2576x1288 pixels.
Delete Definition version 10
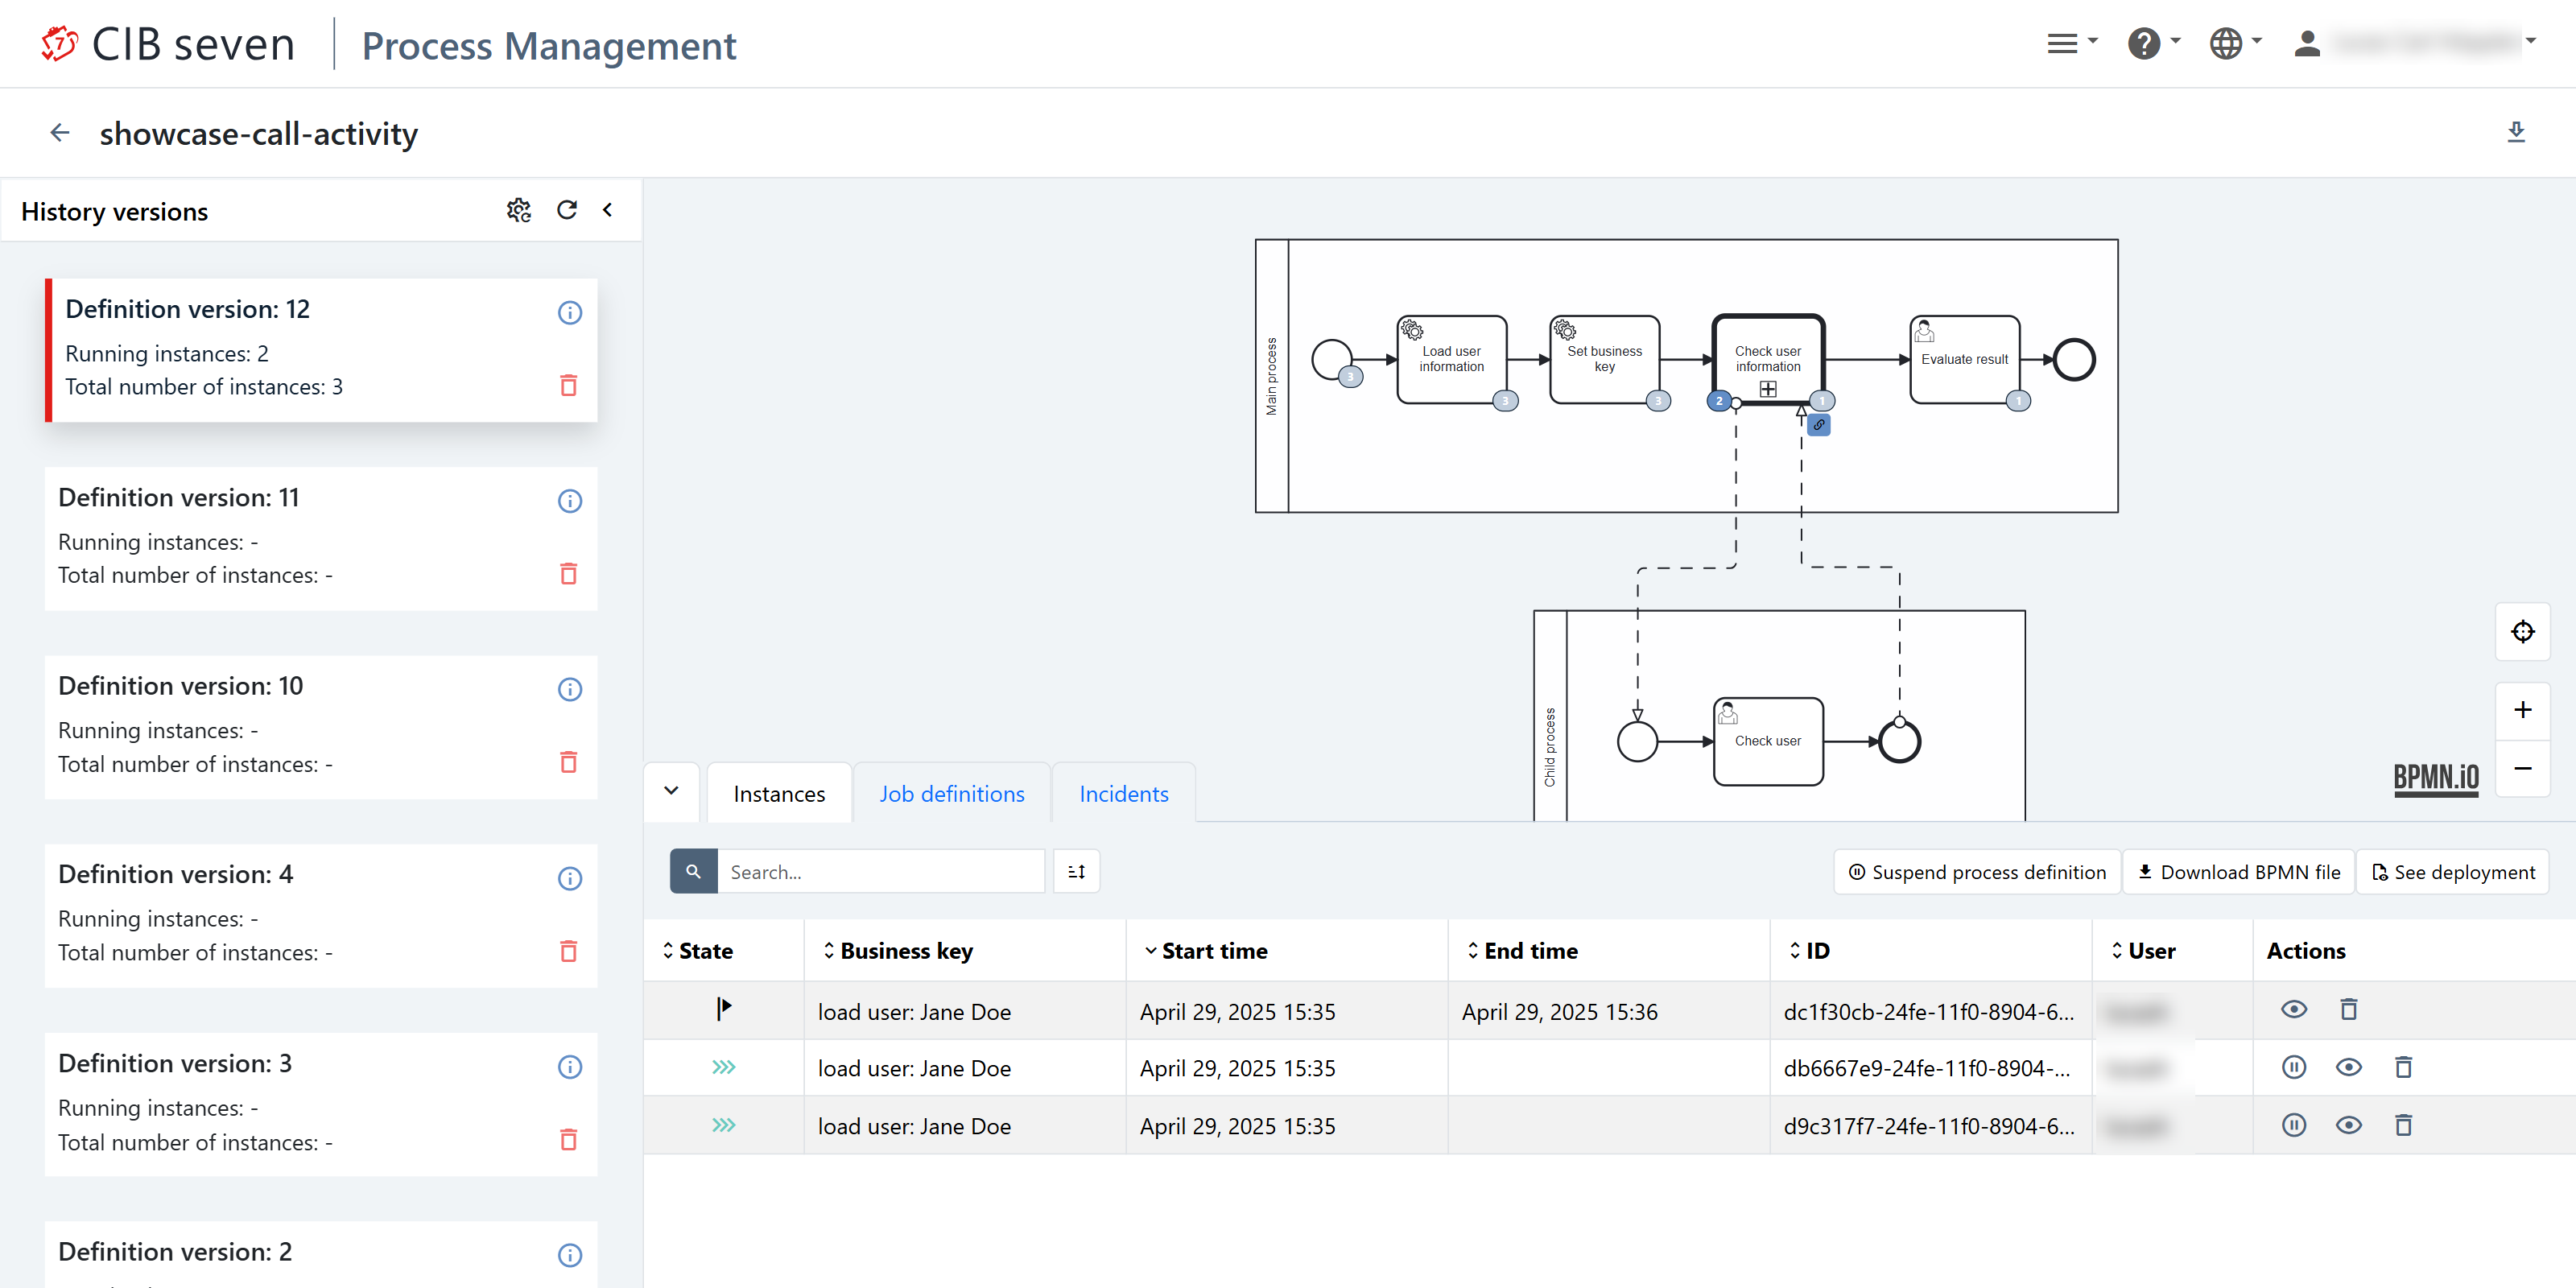pos(569,762)
